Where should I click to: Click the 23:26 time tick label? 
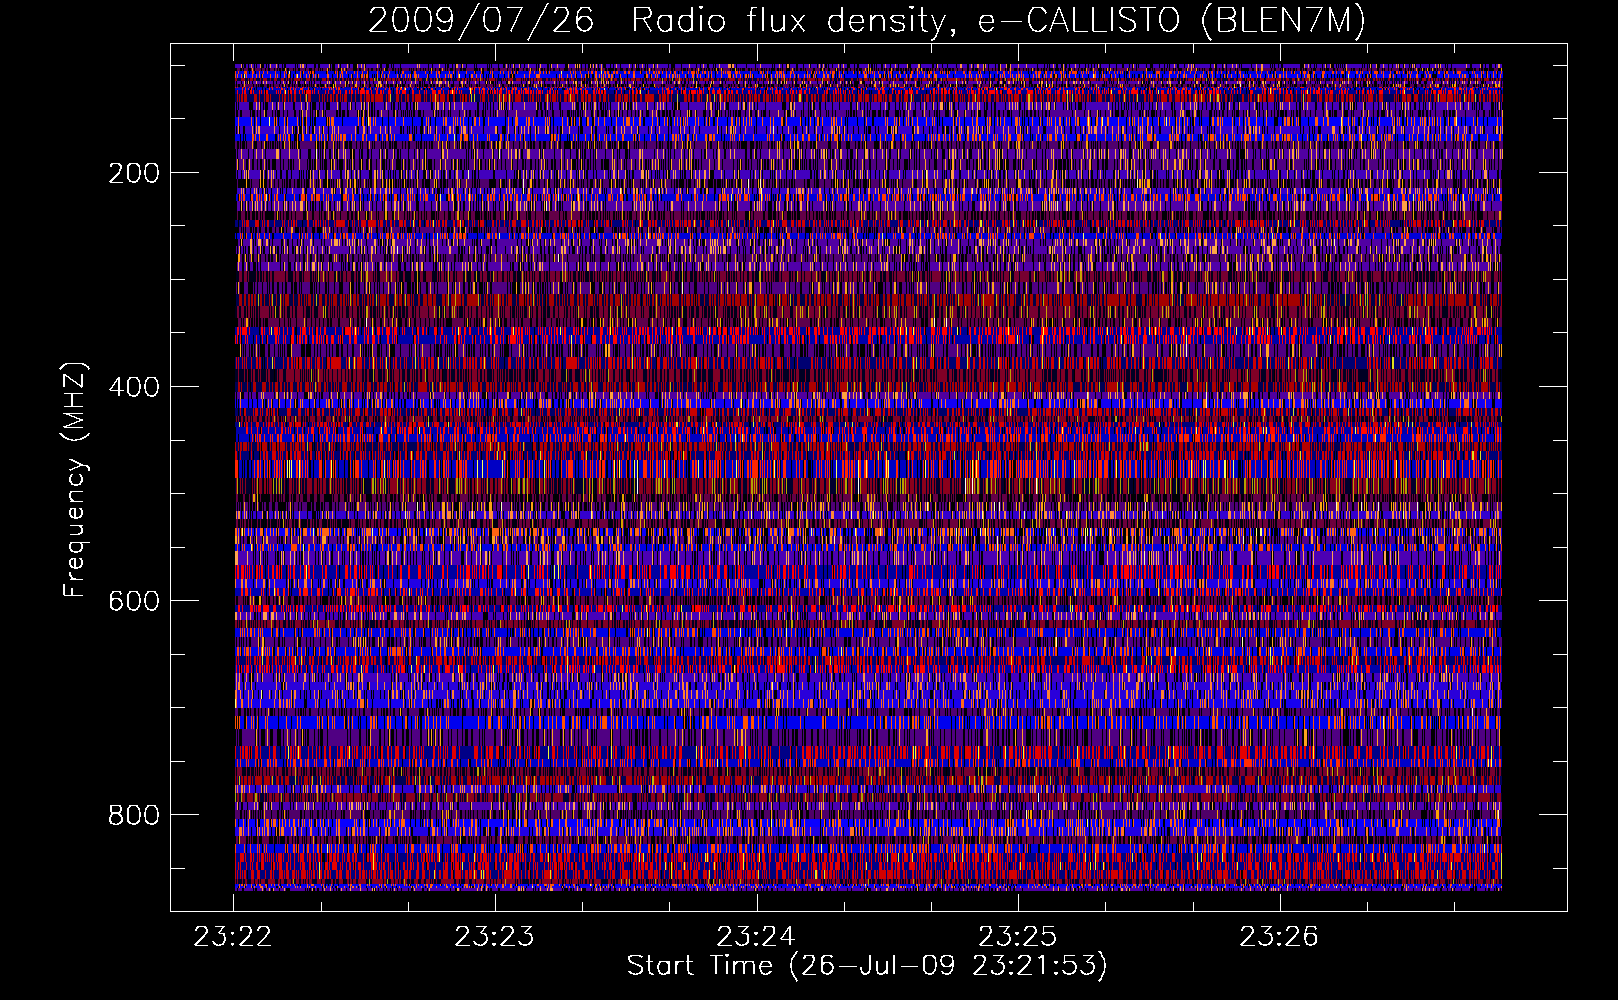[1279, 937]
